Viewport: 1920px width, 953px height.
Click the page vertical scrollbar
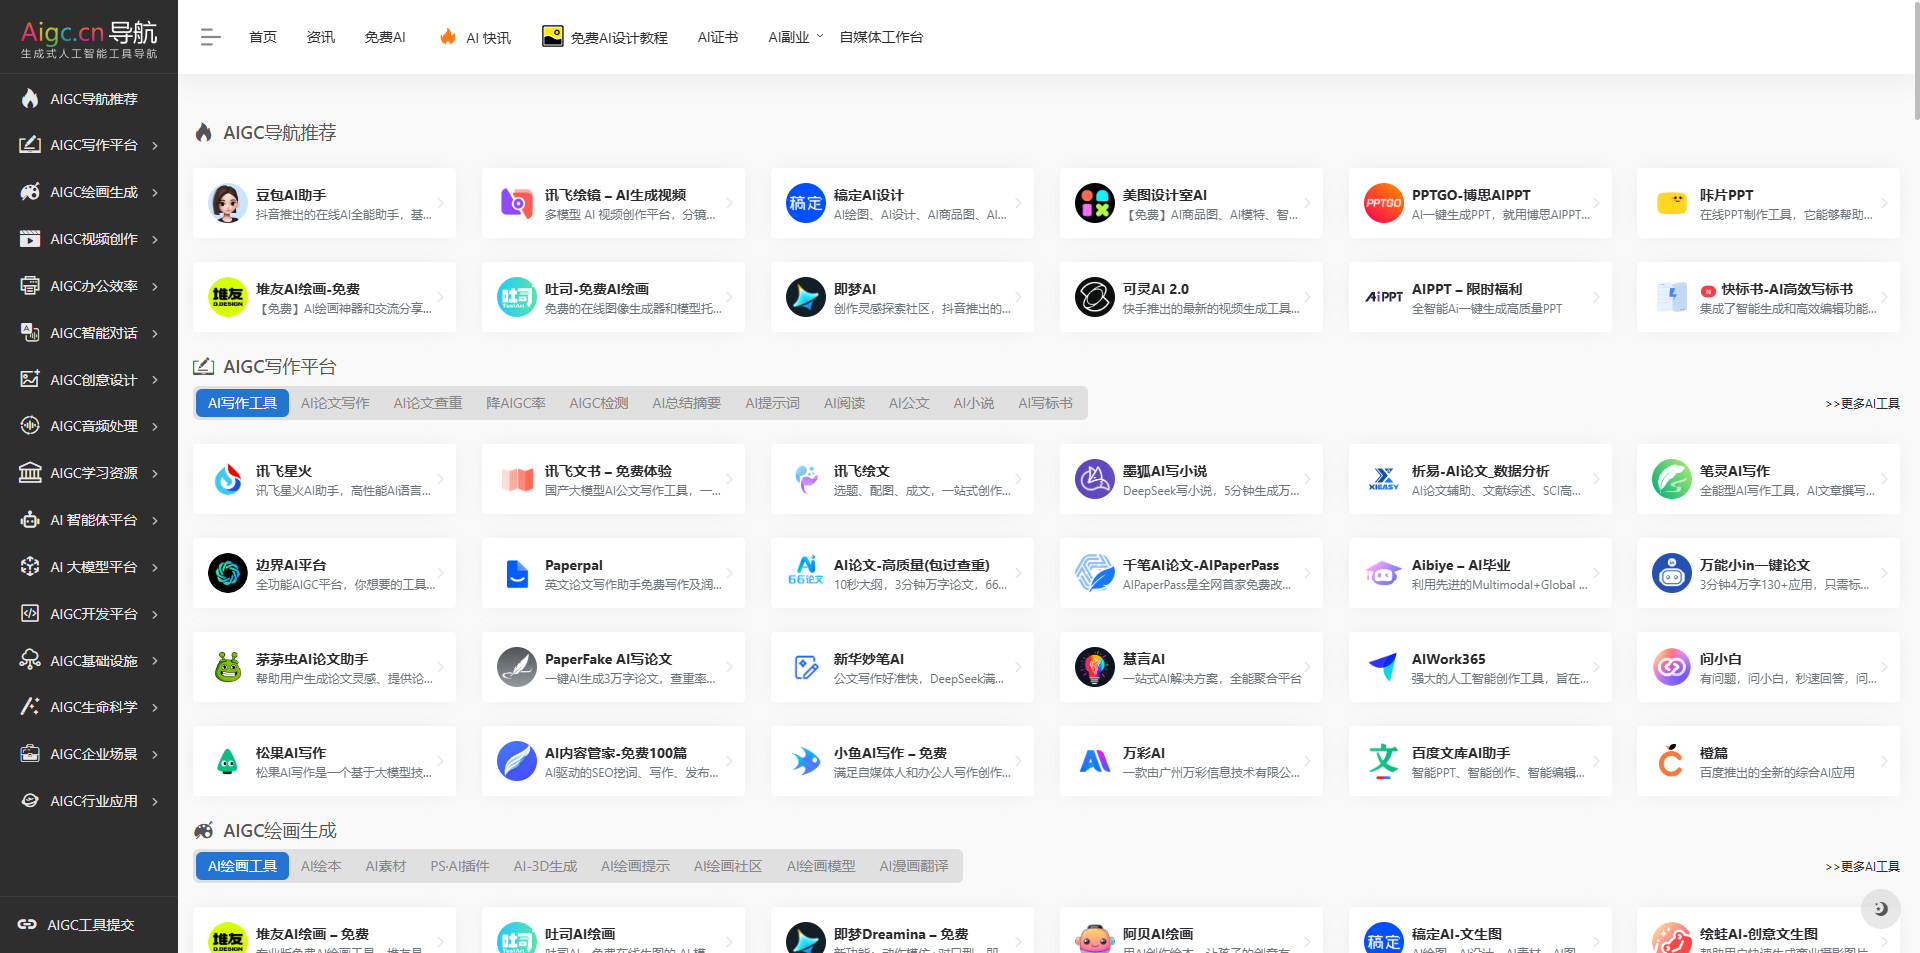(x=1915, y=60)
